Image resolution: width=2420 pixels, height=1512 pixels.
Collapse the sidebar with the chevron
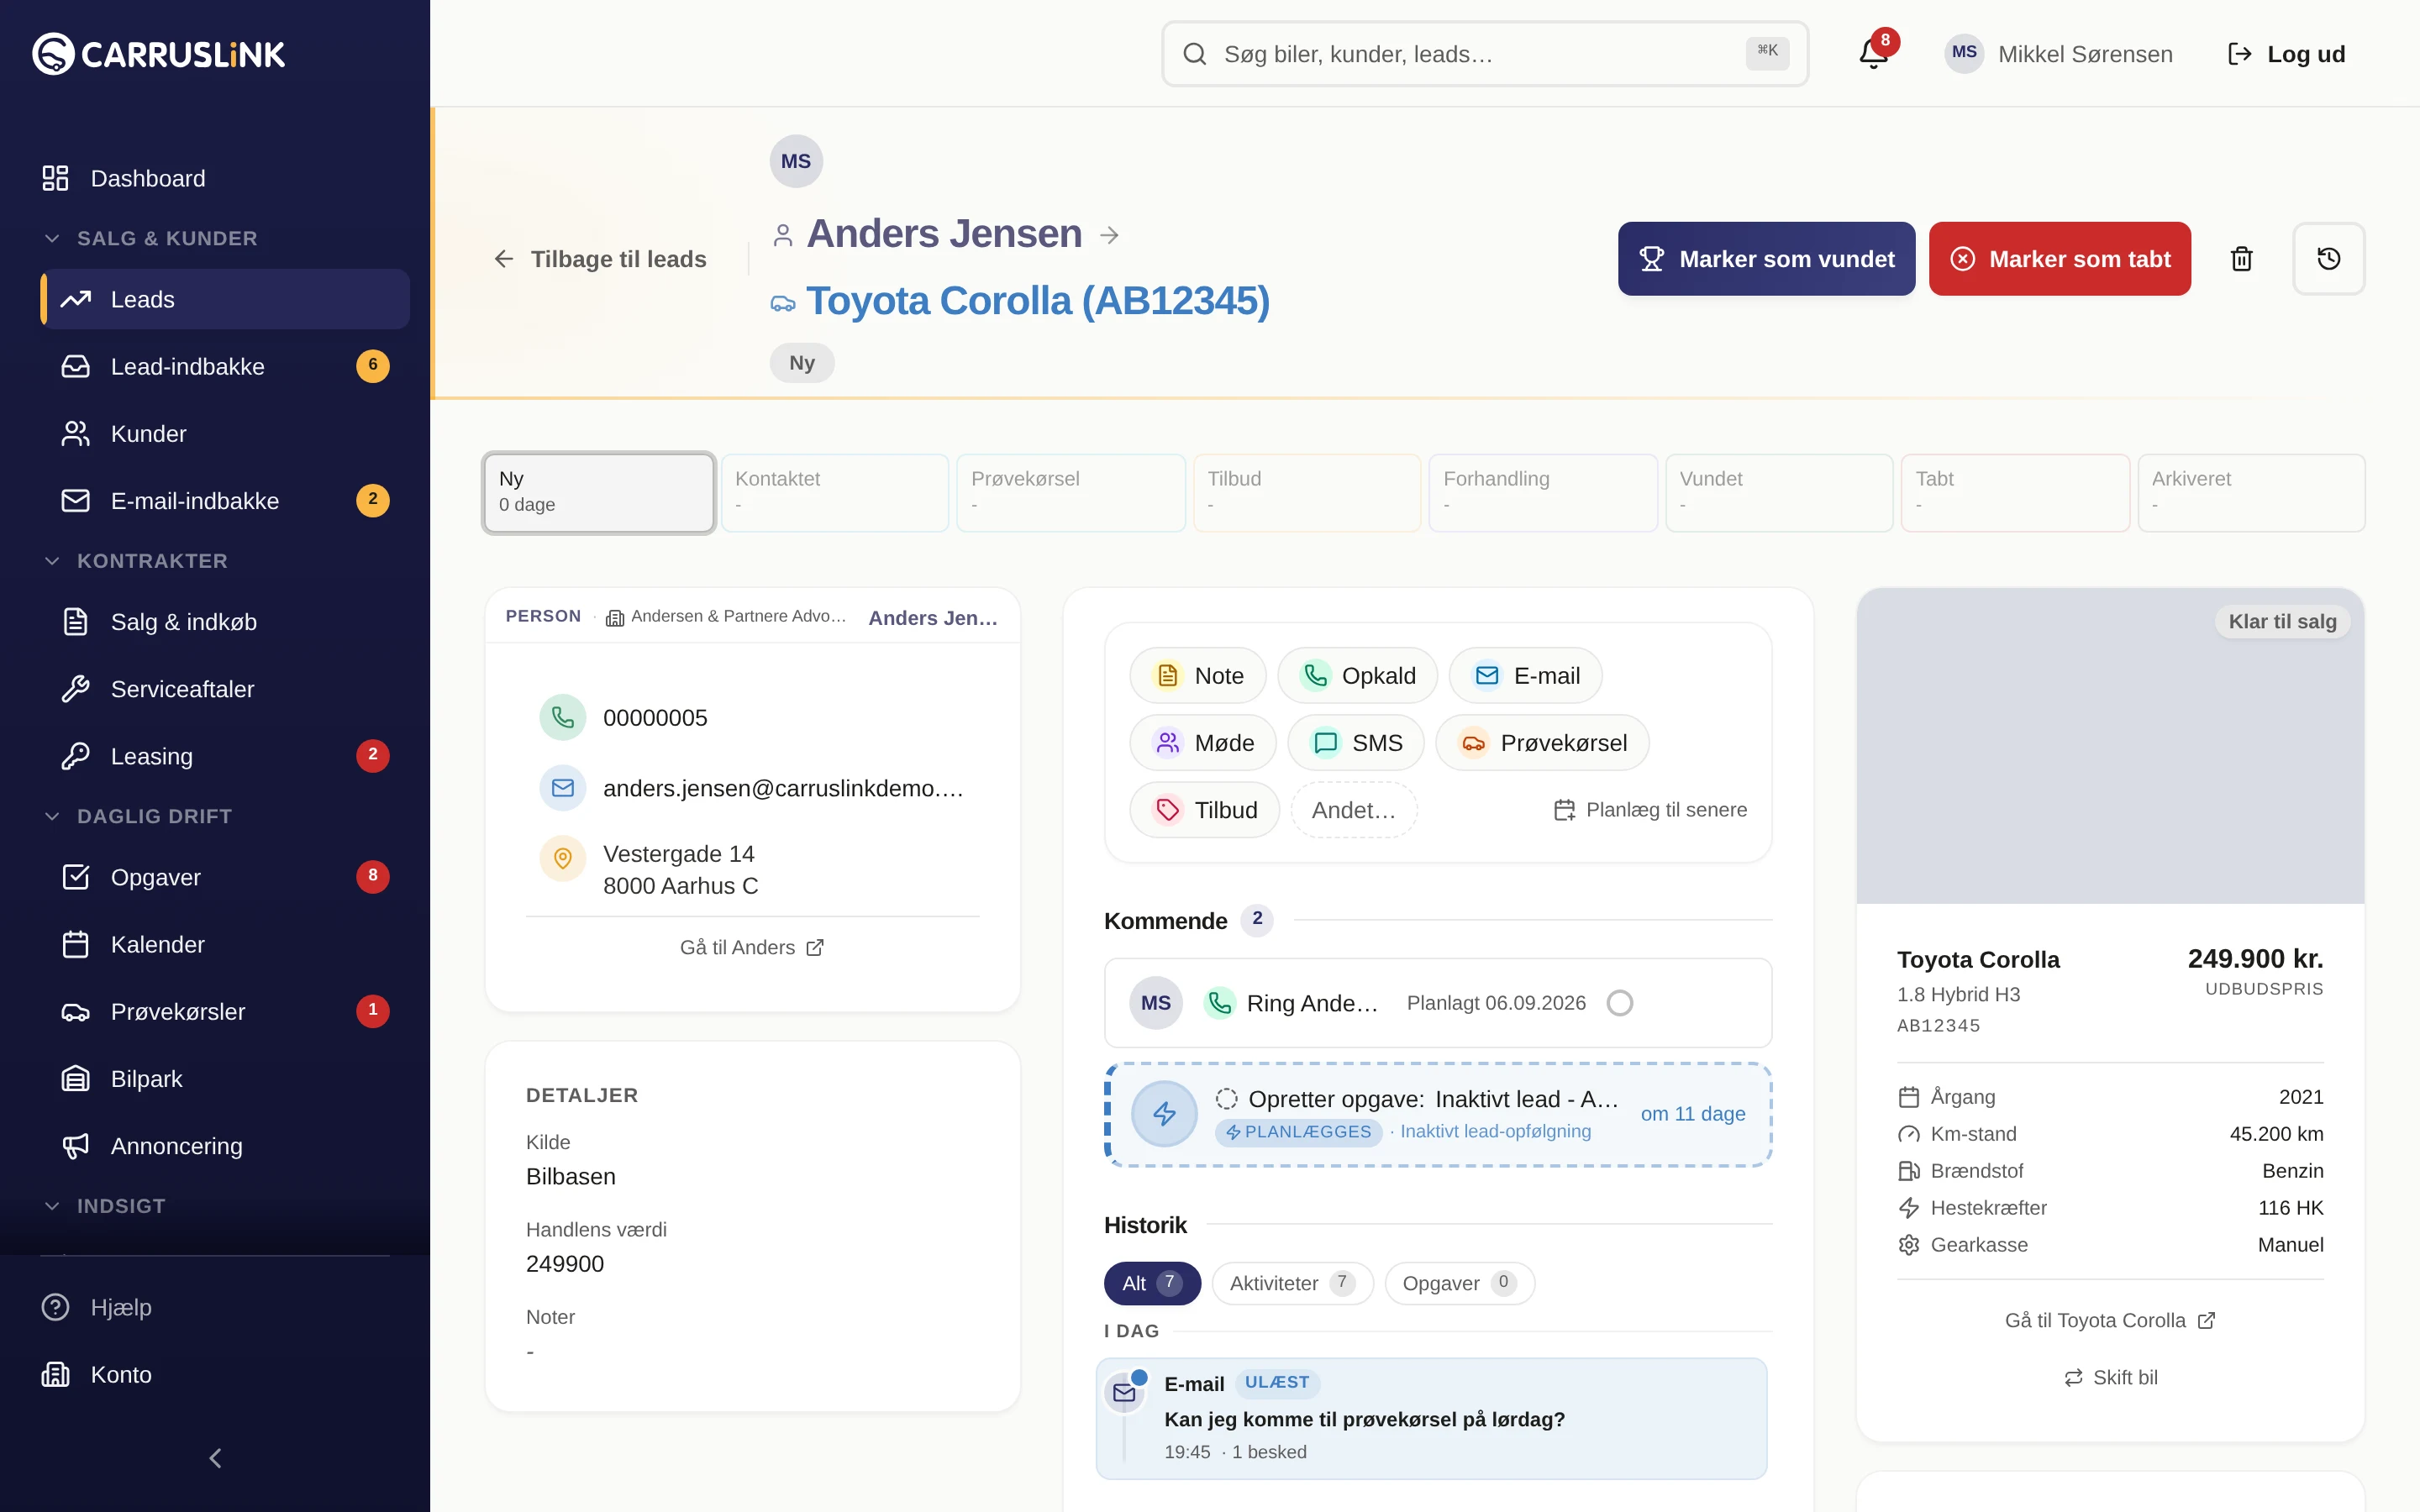[215, 1458]
